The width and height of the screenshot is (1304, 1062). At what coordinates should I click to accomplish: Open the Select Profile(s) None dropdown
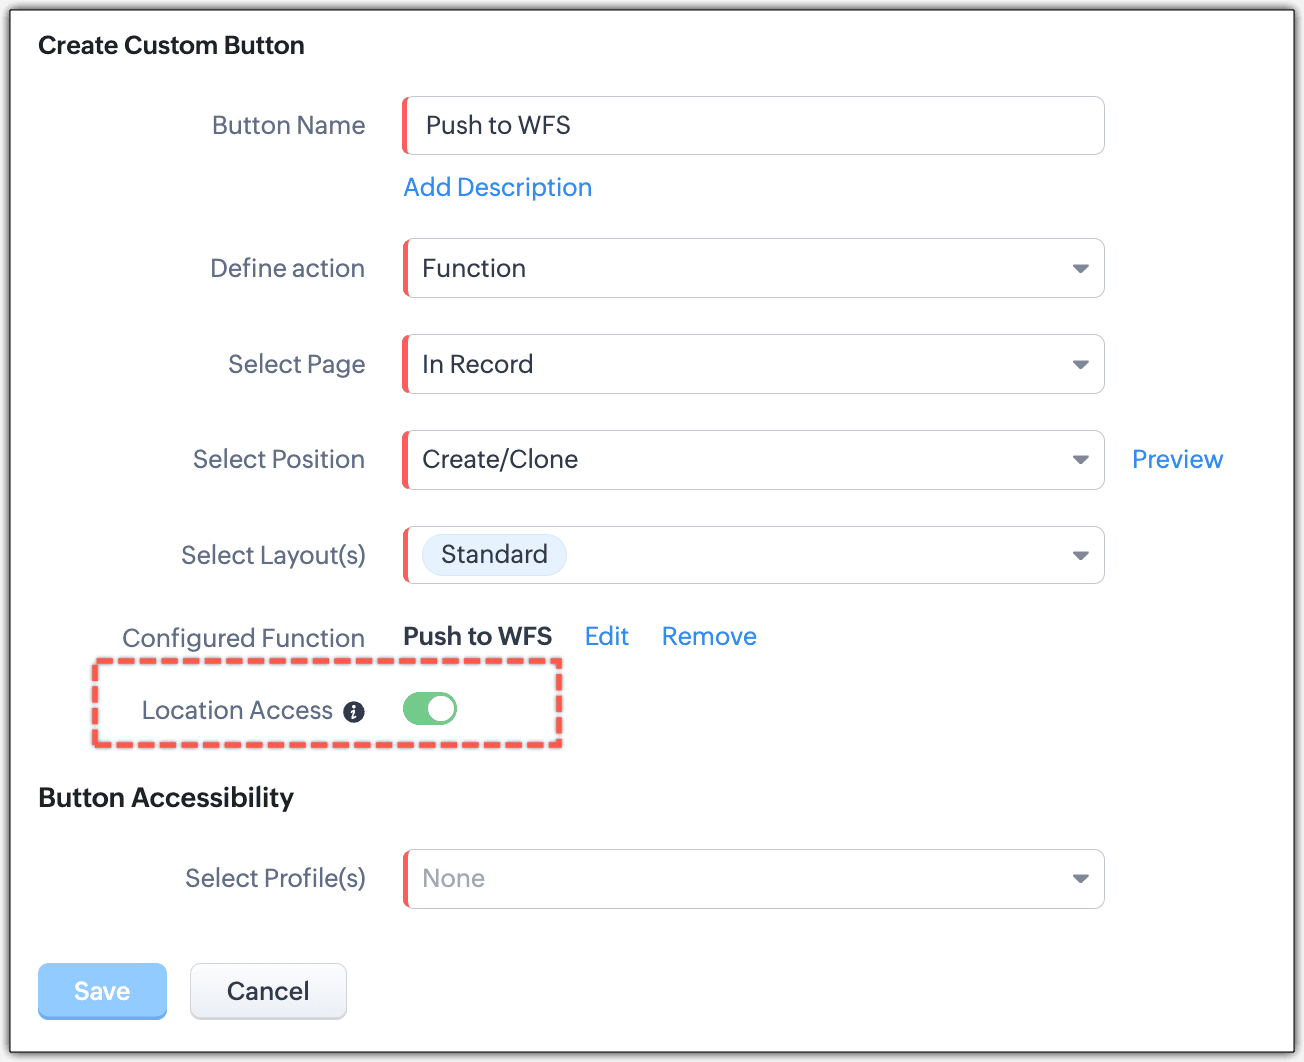[740, 879]
